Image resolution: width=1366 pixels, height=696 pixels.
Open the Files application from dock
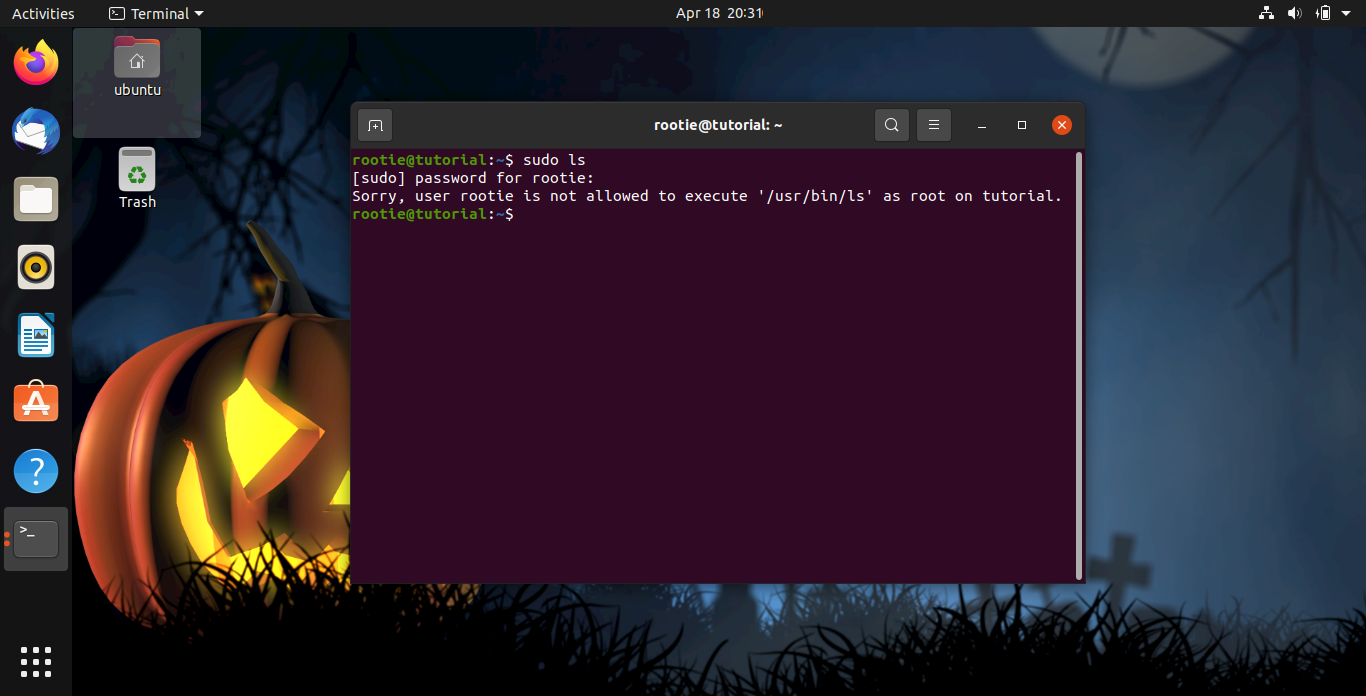point(35,199)
